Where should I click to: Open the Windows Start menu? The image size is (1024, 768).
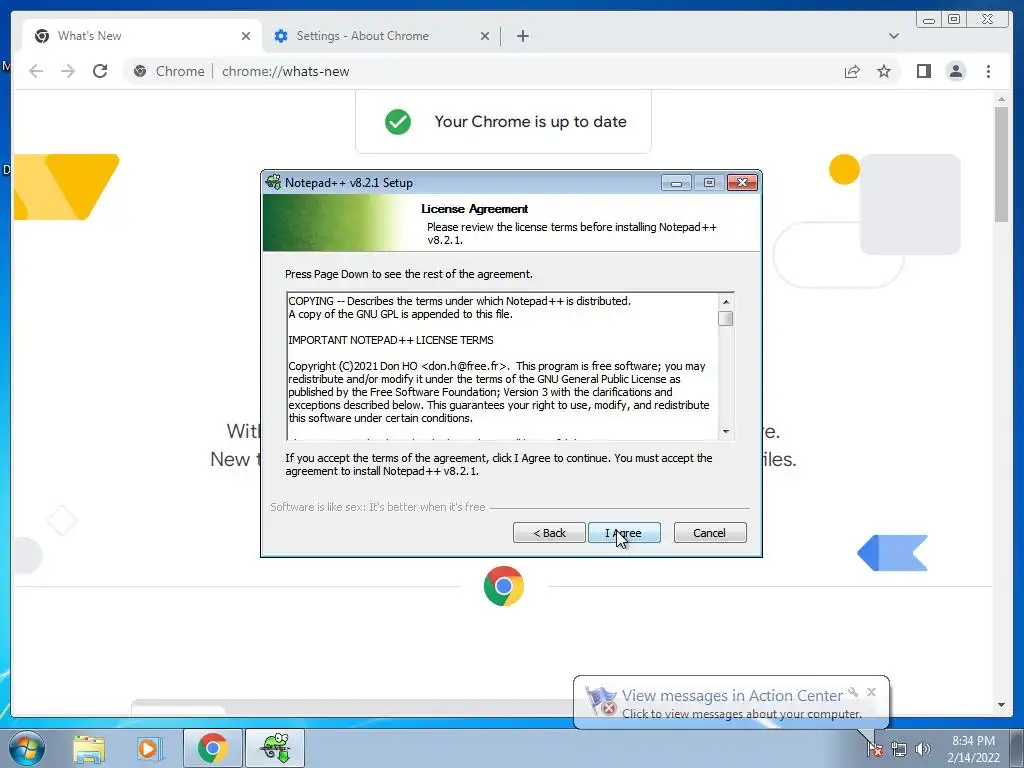(26, 748)
